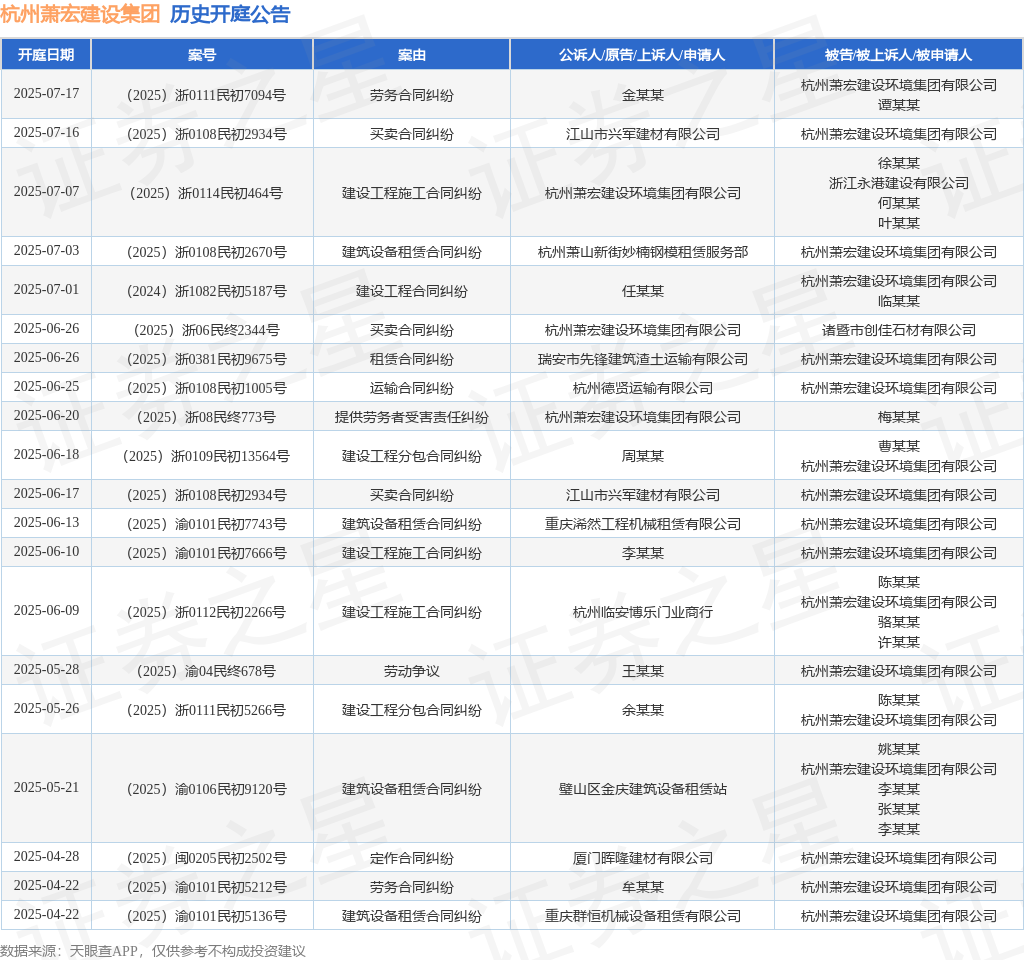Click plaintiff 璧山区金庆建筑设备租赁站
This screenshot has width=1024, height=960.
pos(643,790)
